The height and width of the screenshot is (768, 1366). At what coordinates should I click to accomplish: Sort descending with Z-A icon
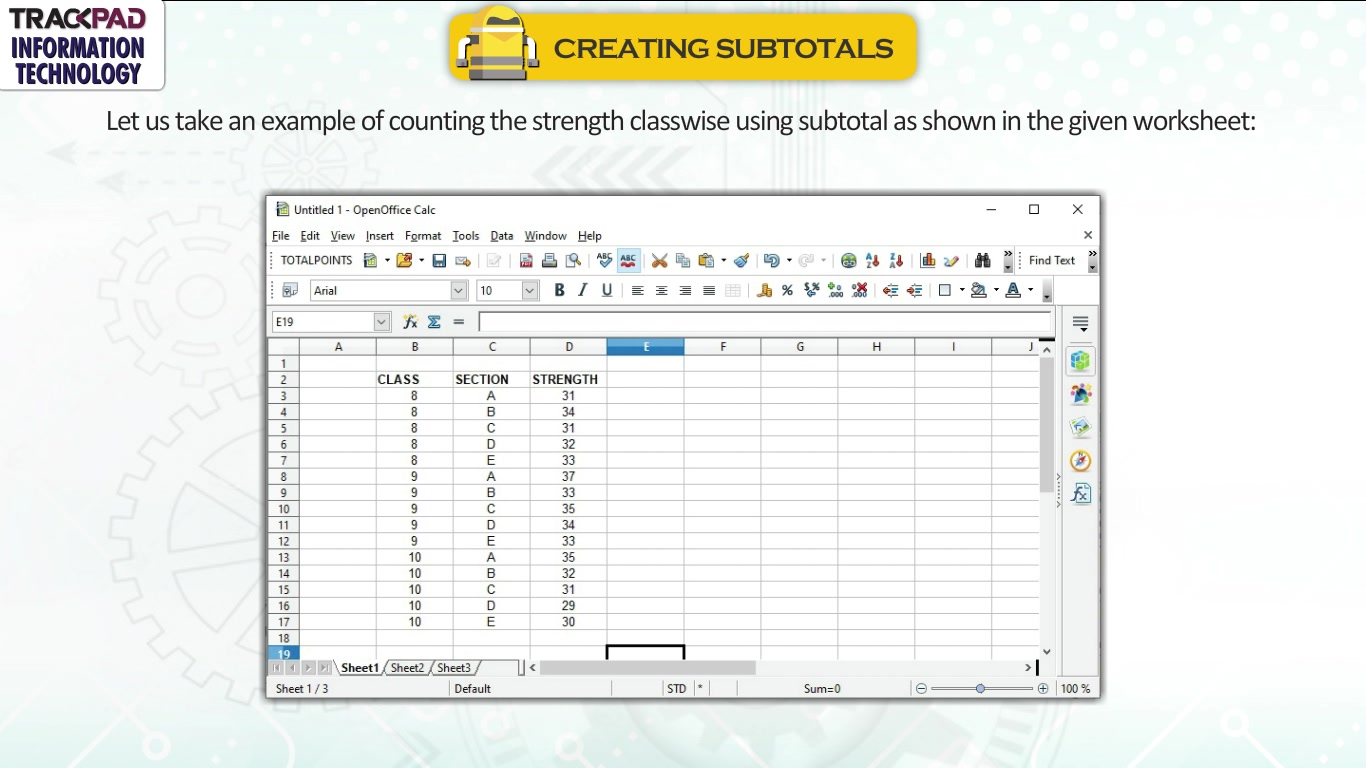896,260
